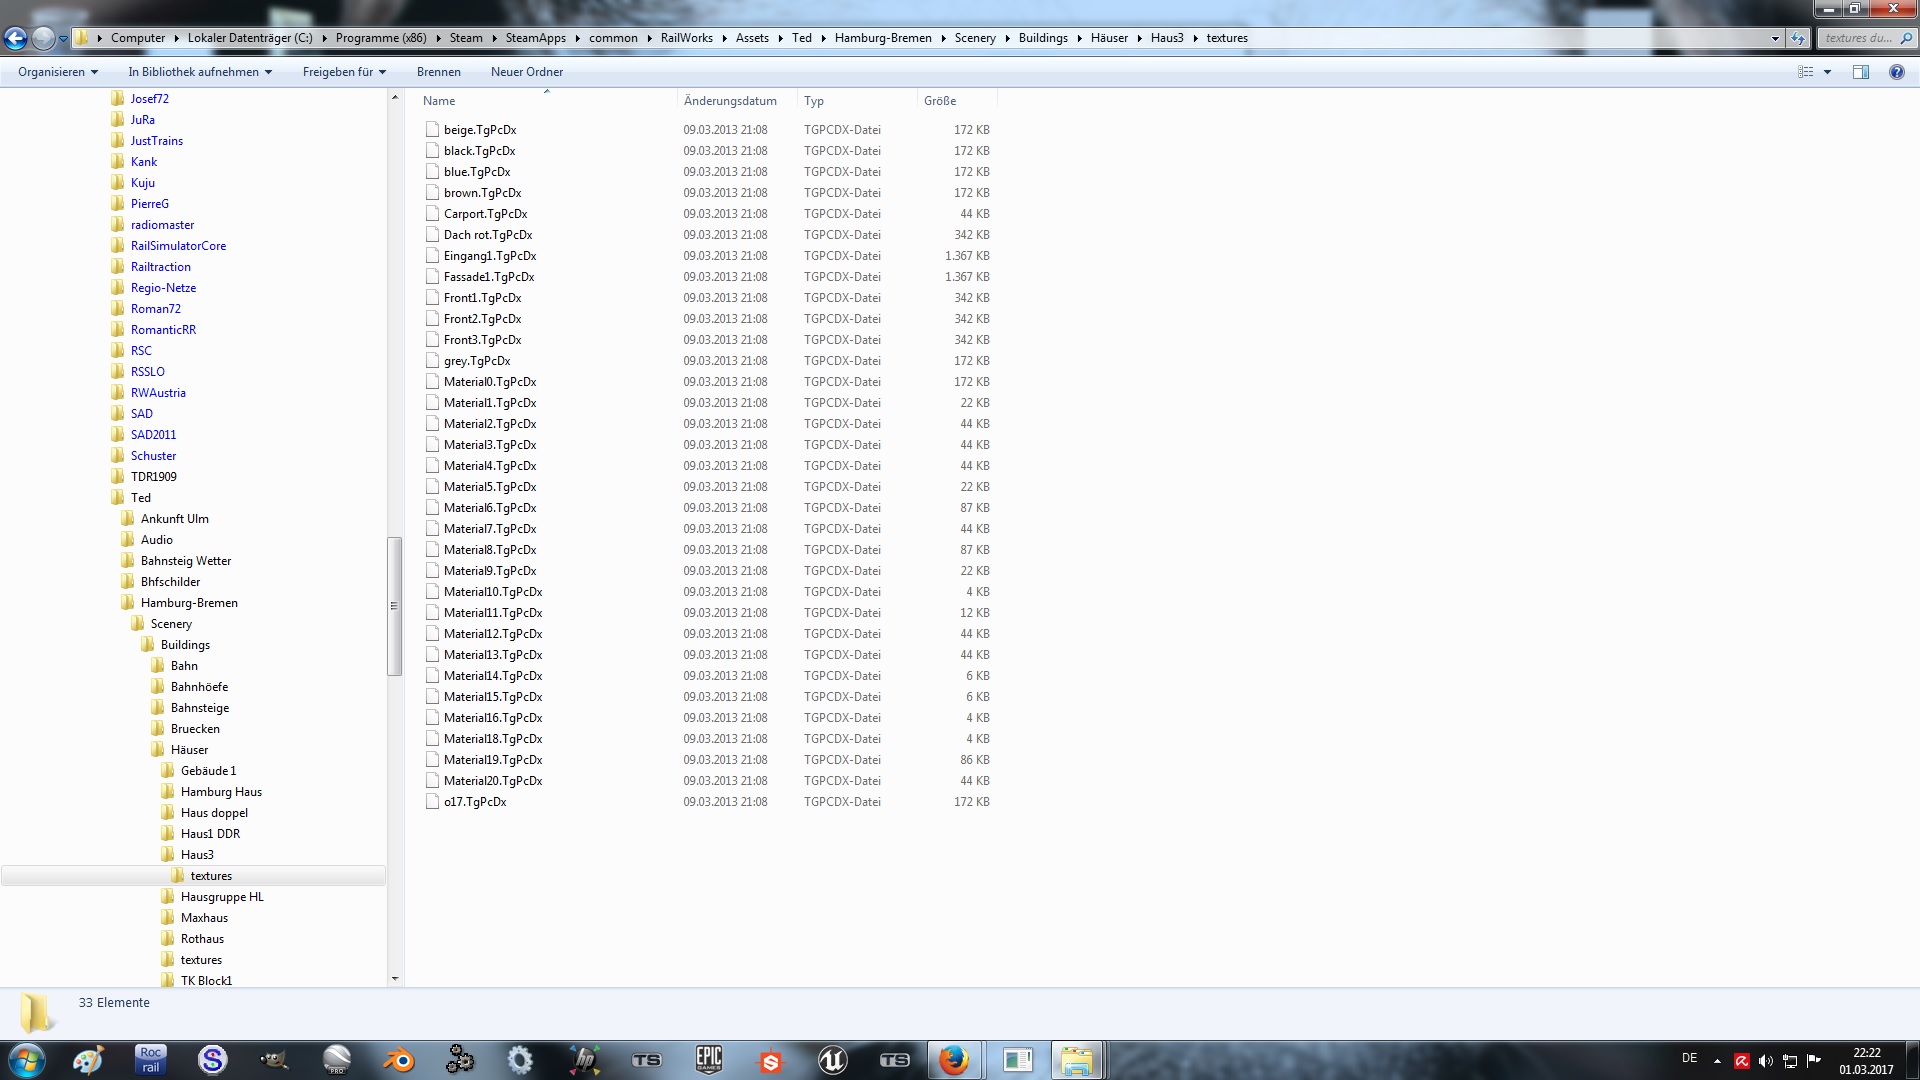
Task: Click the view mode icon
Action: click(x=1805, y=72)
